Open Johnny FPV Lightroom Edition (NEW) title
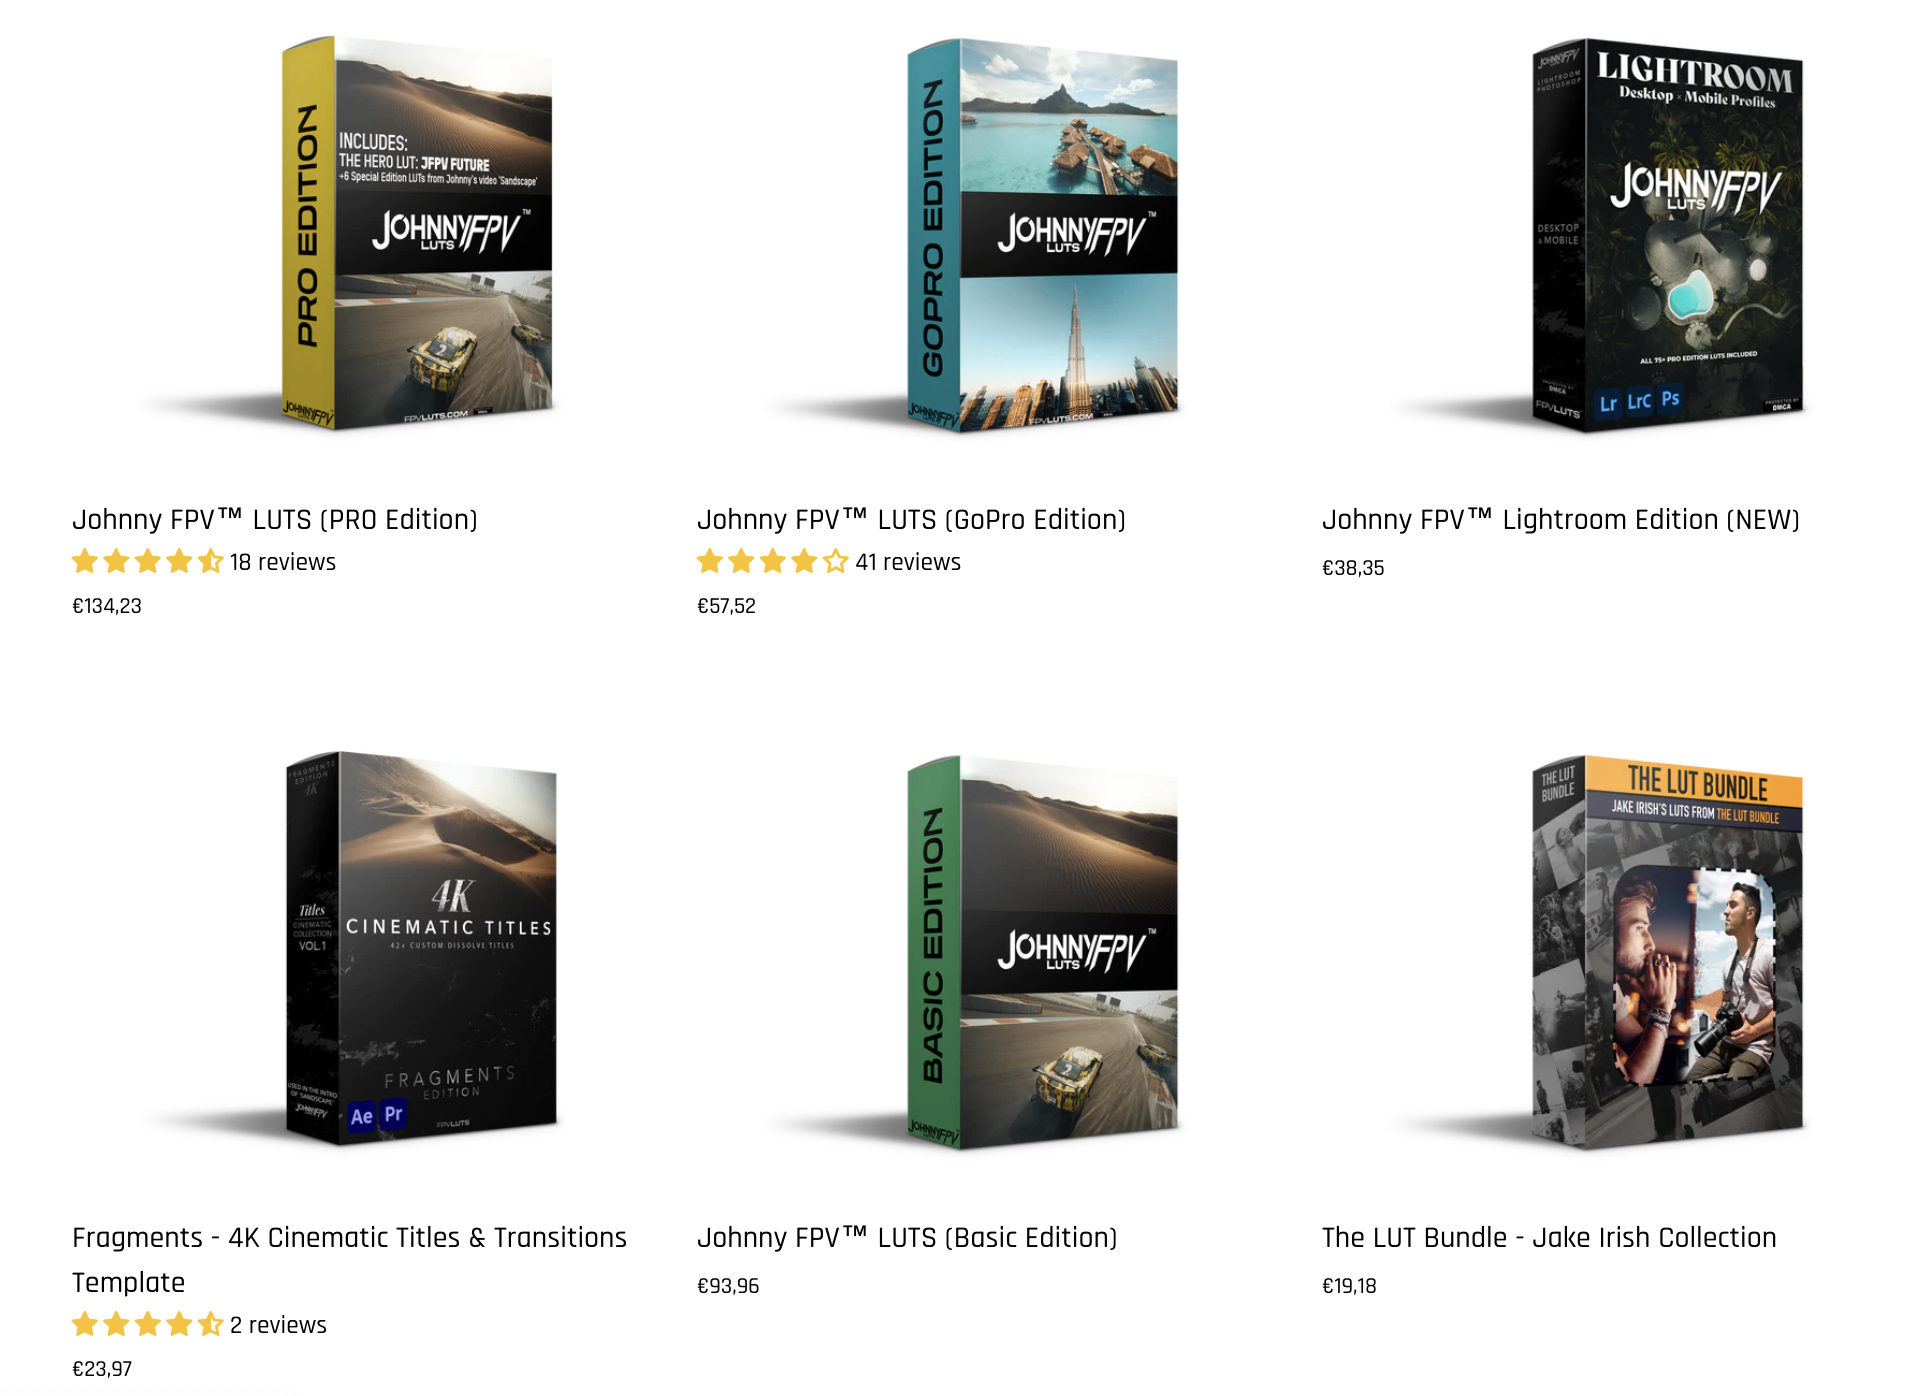Viewport: 1912px width, 1396px height. (1561, 520)
